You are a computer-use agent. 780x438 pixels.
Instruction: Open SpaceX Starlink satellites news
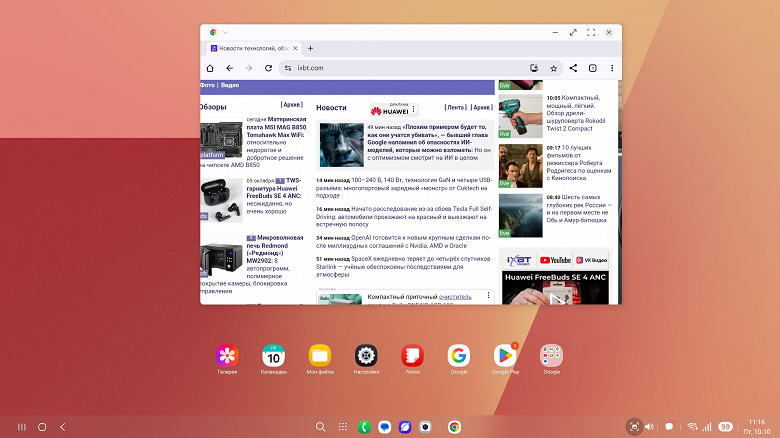[x=403, y=266]
